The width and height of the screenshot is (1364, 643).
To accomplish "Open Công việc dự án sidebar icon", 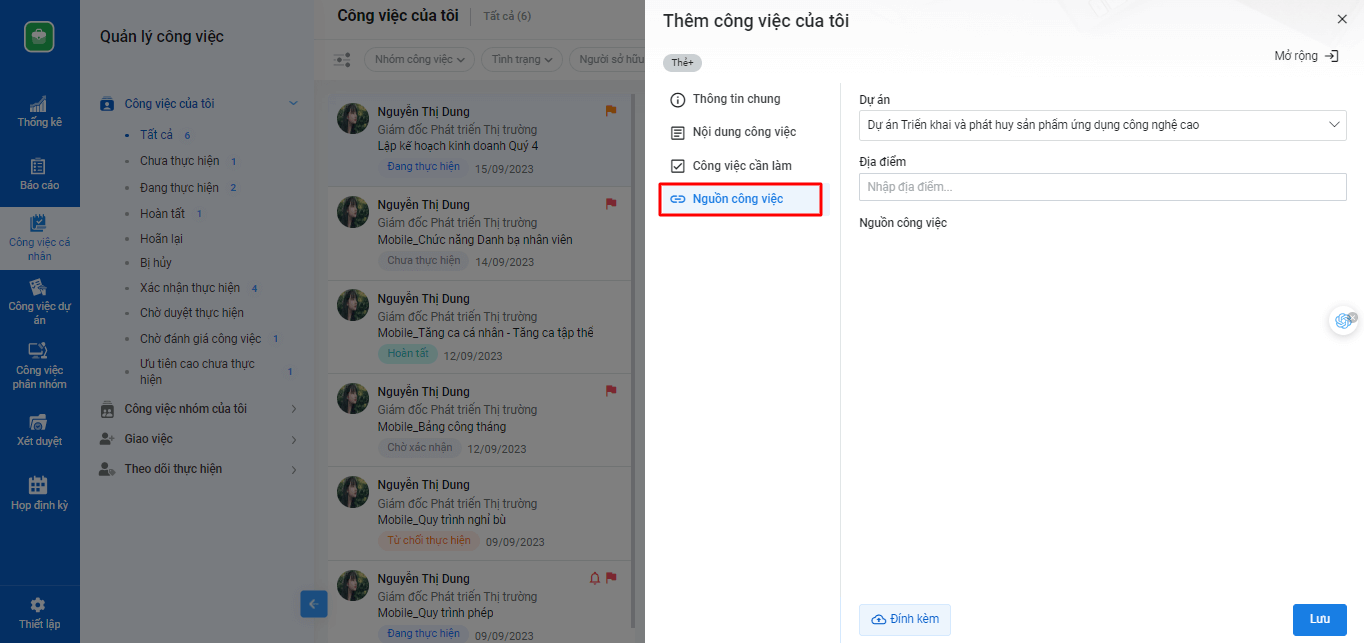I will pos(39,302).
